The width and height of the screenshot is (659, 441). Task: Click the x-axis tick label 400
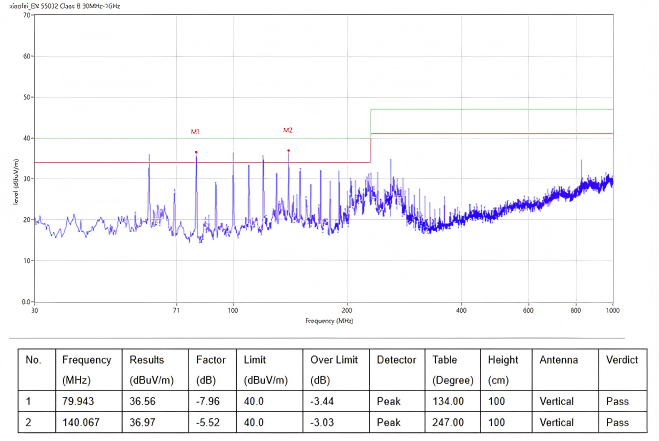tap(461, 310)
